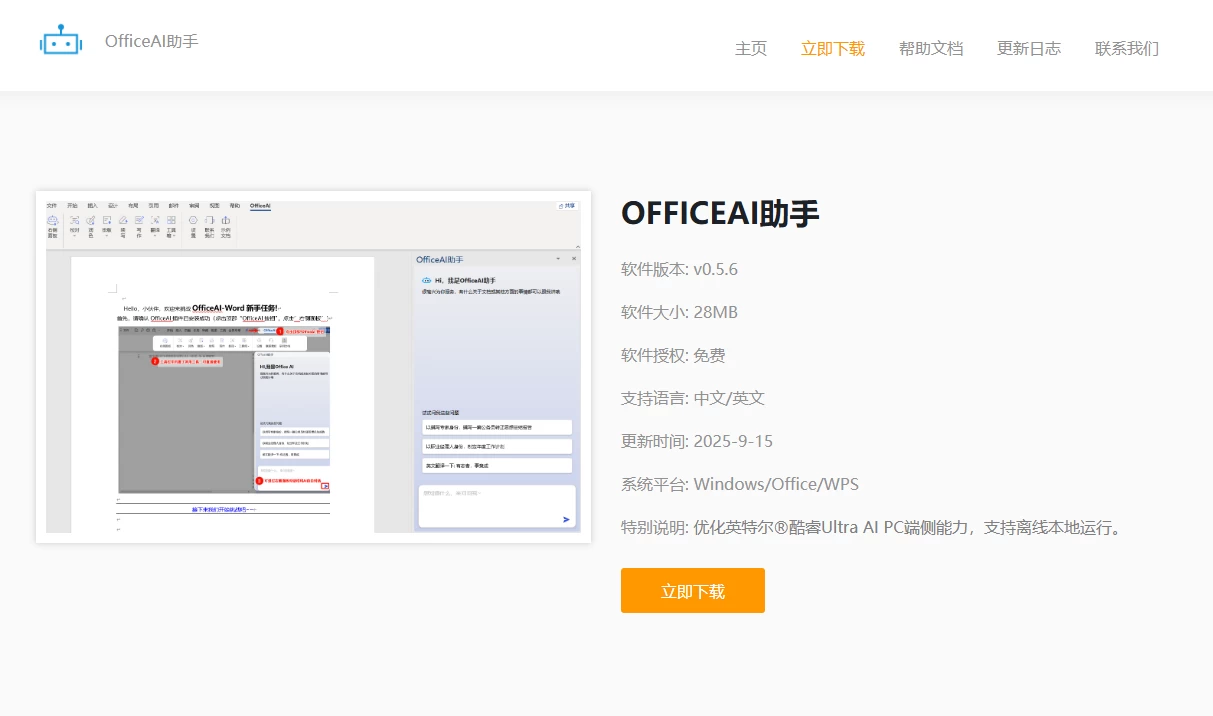
Task: Select the 写作 writing tool icon
Action: click(x=139, y=220)
